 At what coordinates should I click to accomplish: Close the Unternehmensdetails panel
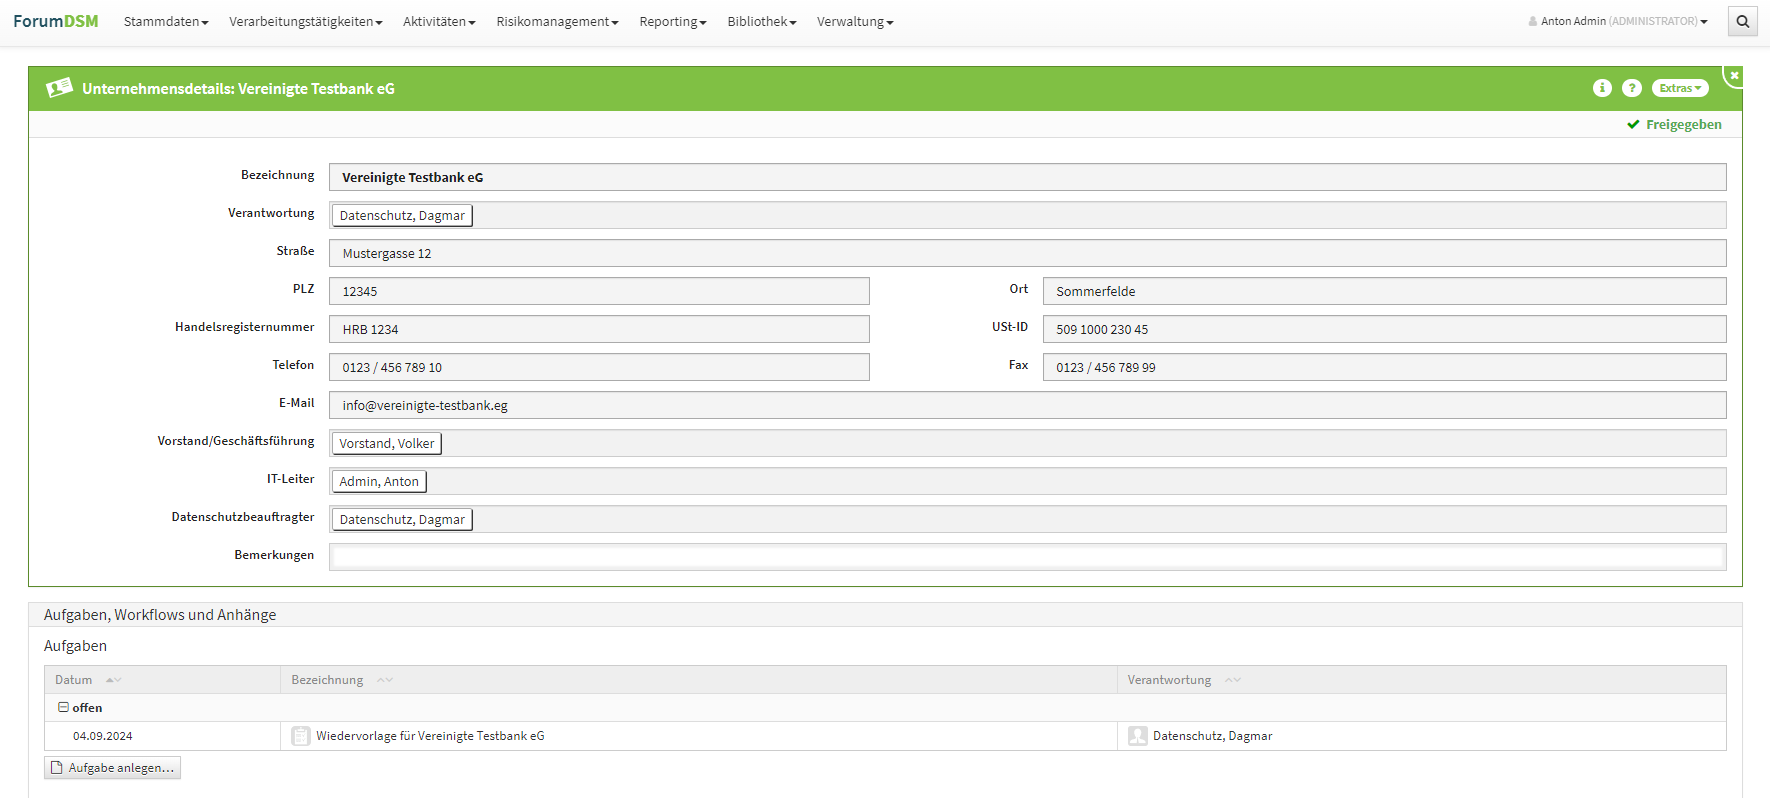coord(1734,76)
